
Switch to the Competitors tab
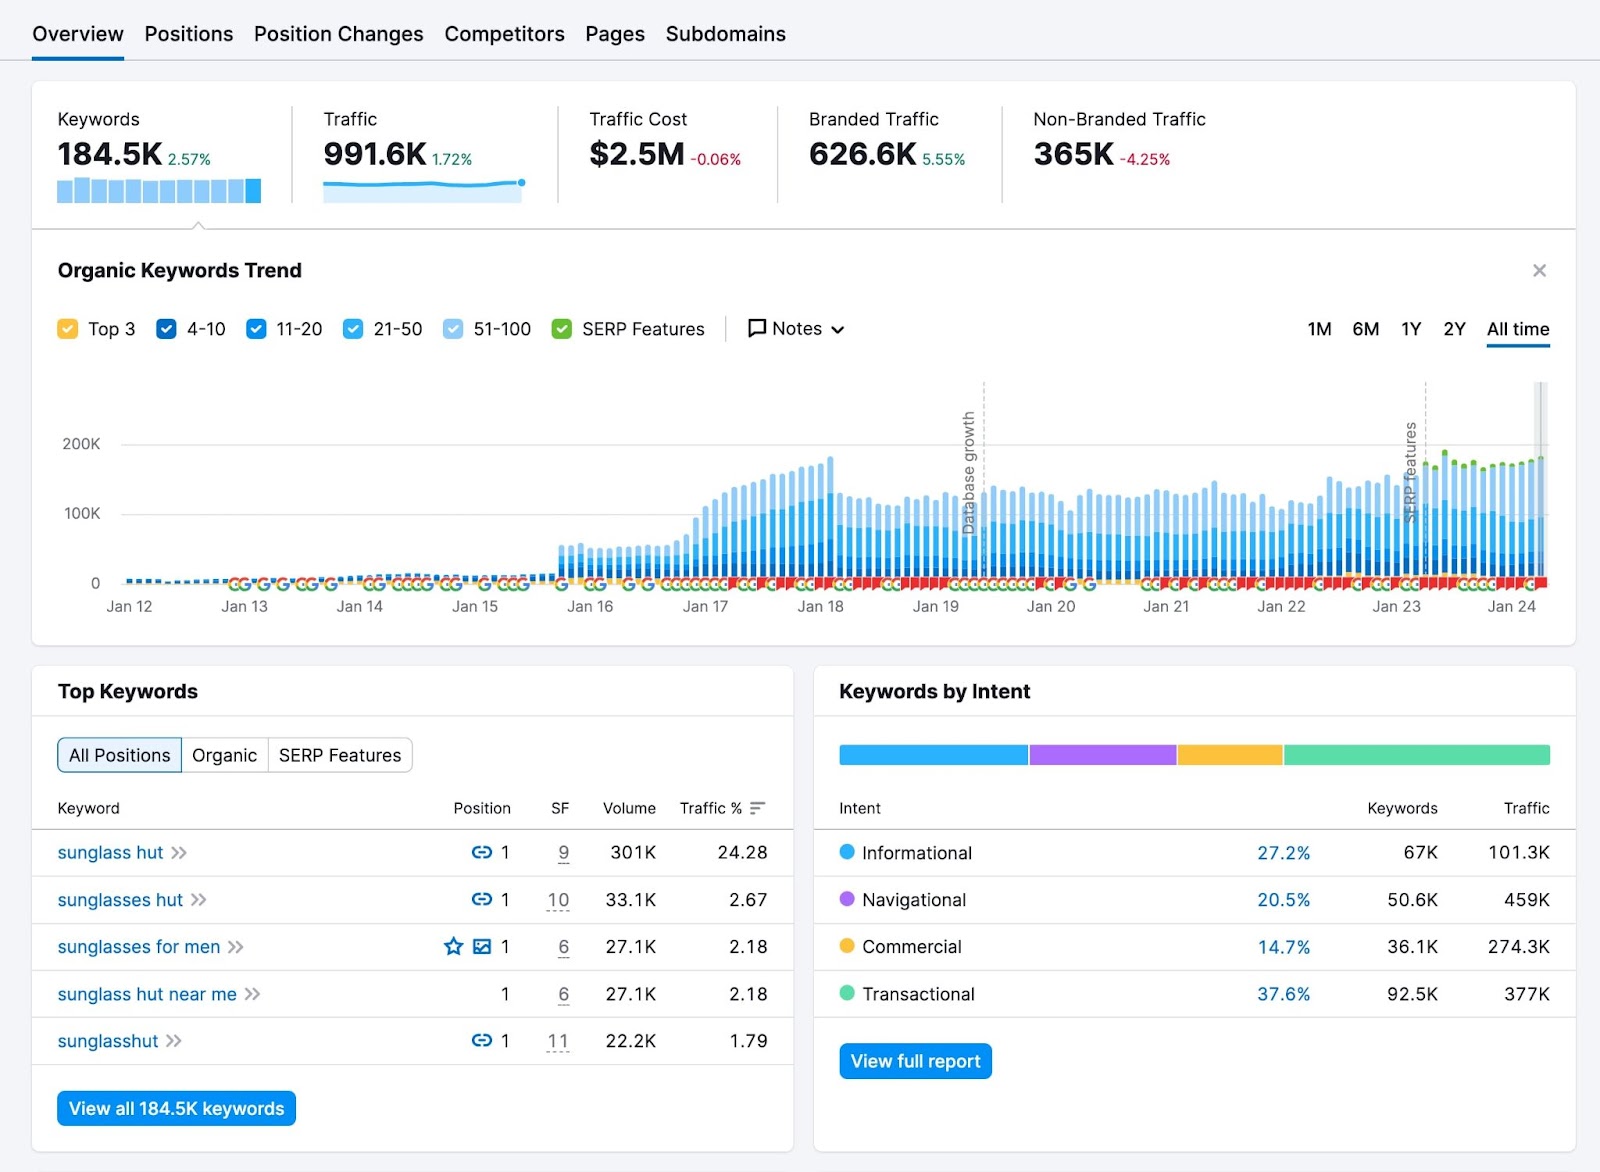(x=504, y=33)
